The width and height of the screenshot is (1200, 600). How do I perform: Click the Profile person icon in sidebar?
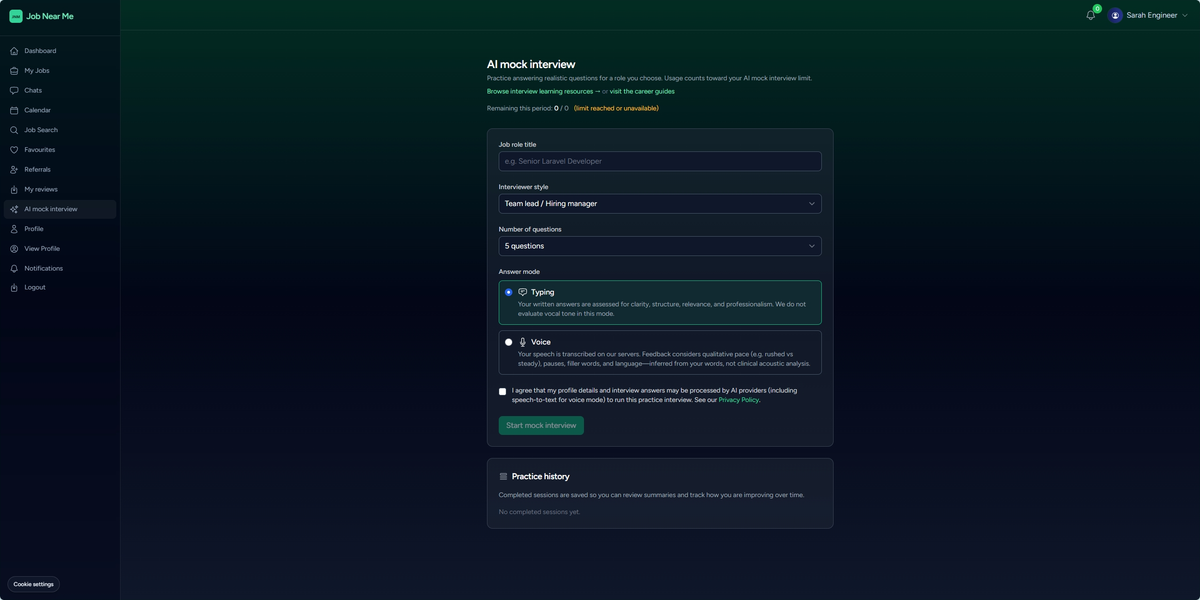pyautogui.click(x=14, y=229)
